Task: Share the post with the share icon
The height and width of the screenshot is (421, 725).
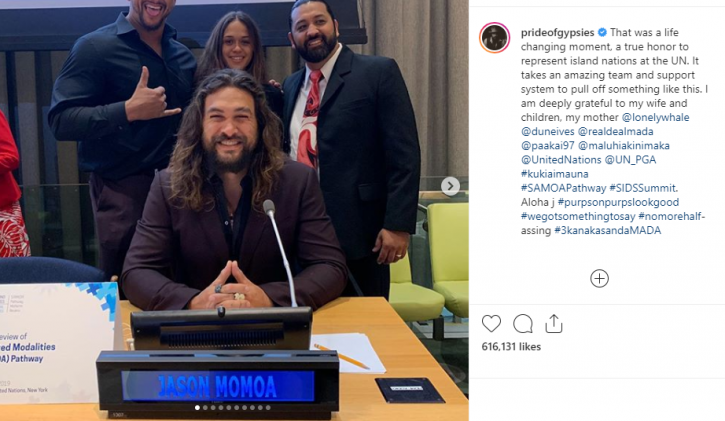Action: pos(553,323)
